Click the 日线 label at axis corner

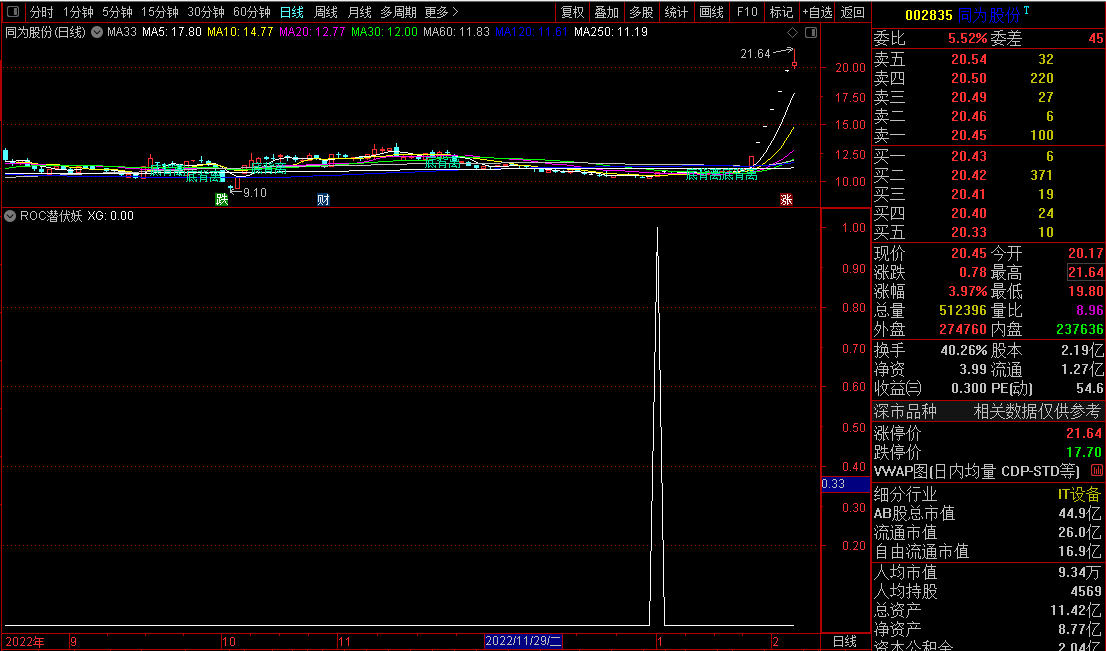pos(844,642)
